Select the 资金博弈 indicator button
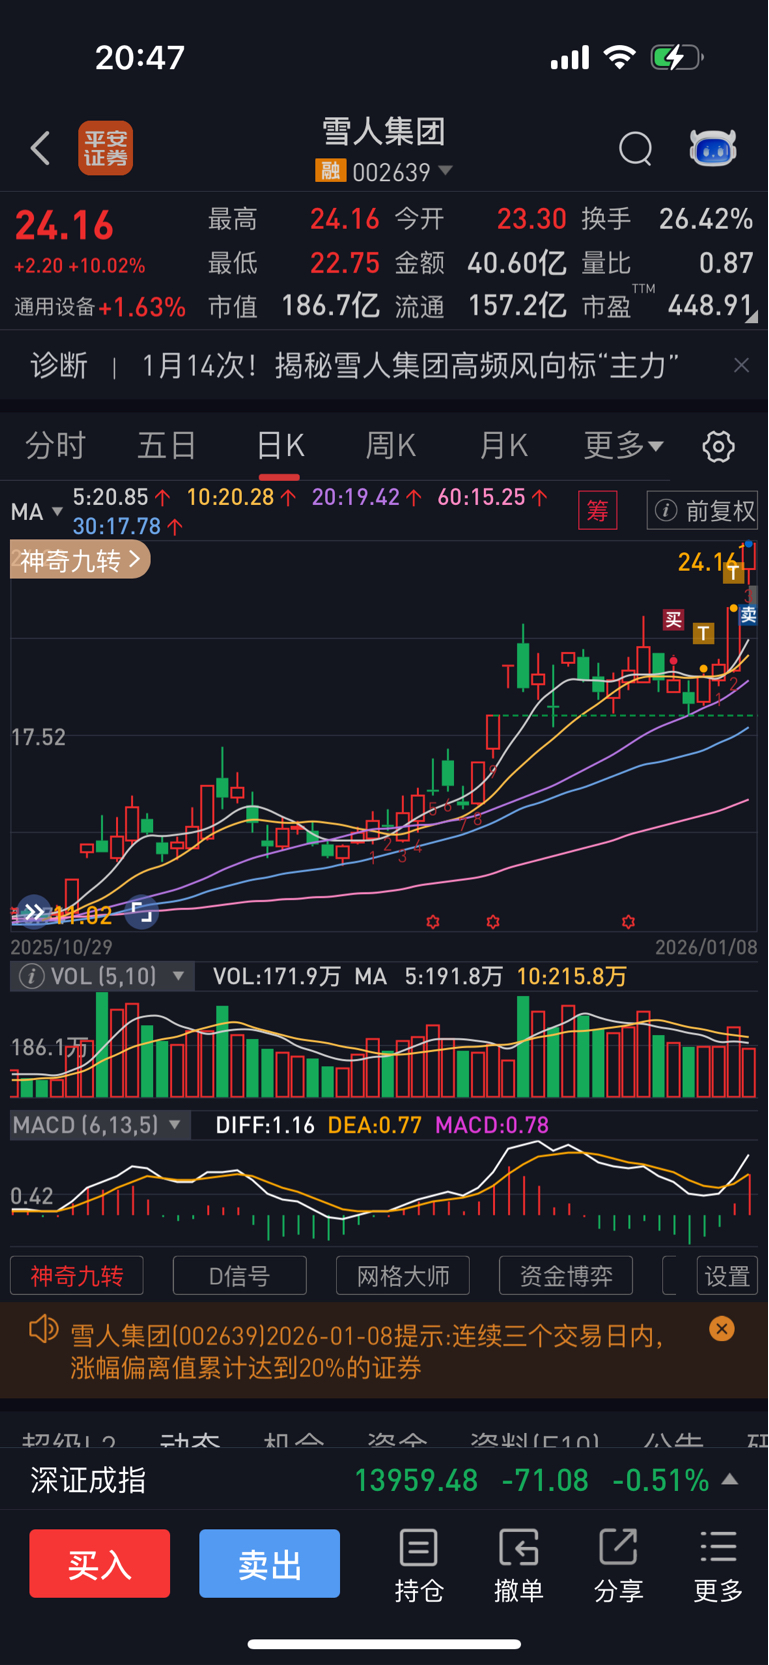The height and width of the screenshot is (1665, 769). (x=566, y=1276)
